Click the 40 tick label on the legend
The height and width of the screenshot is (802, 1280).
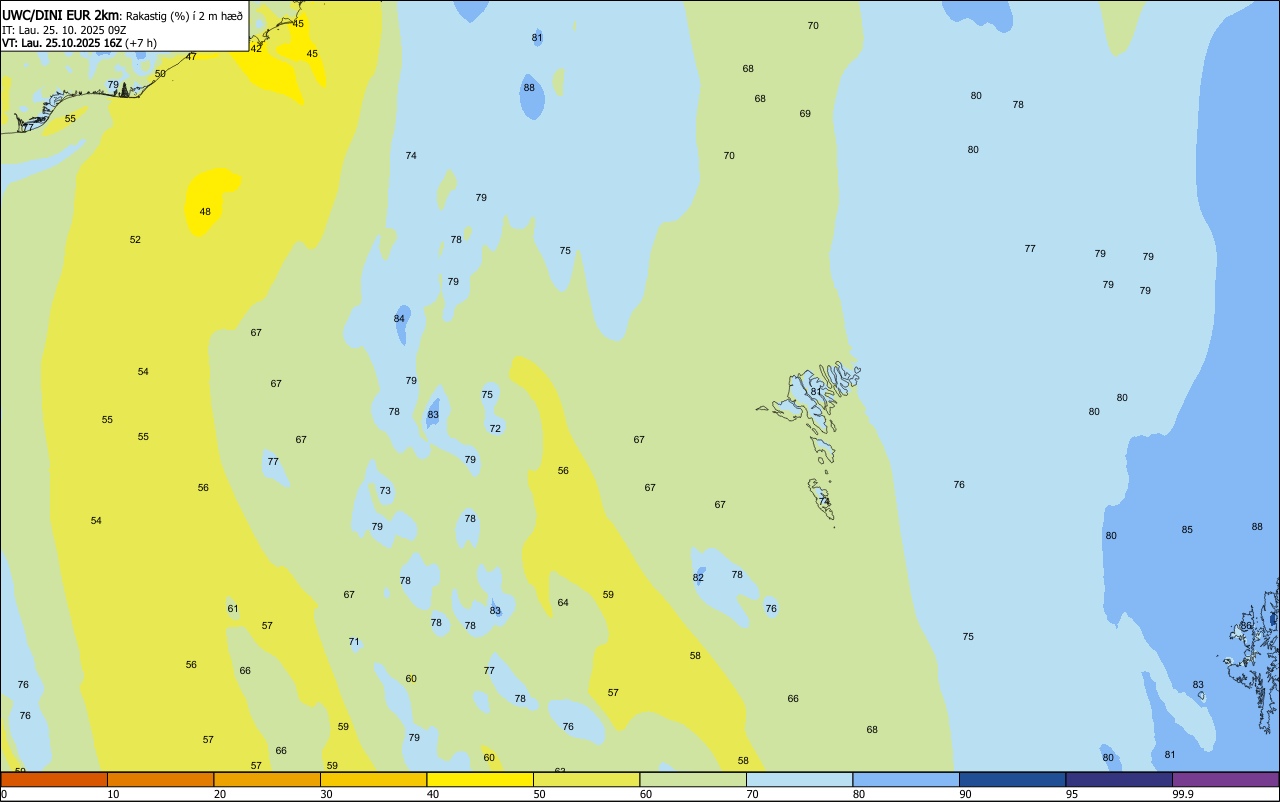point(433,794)
